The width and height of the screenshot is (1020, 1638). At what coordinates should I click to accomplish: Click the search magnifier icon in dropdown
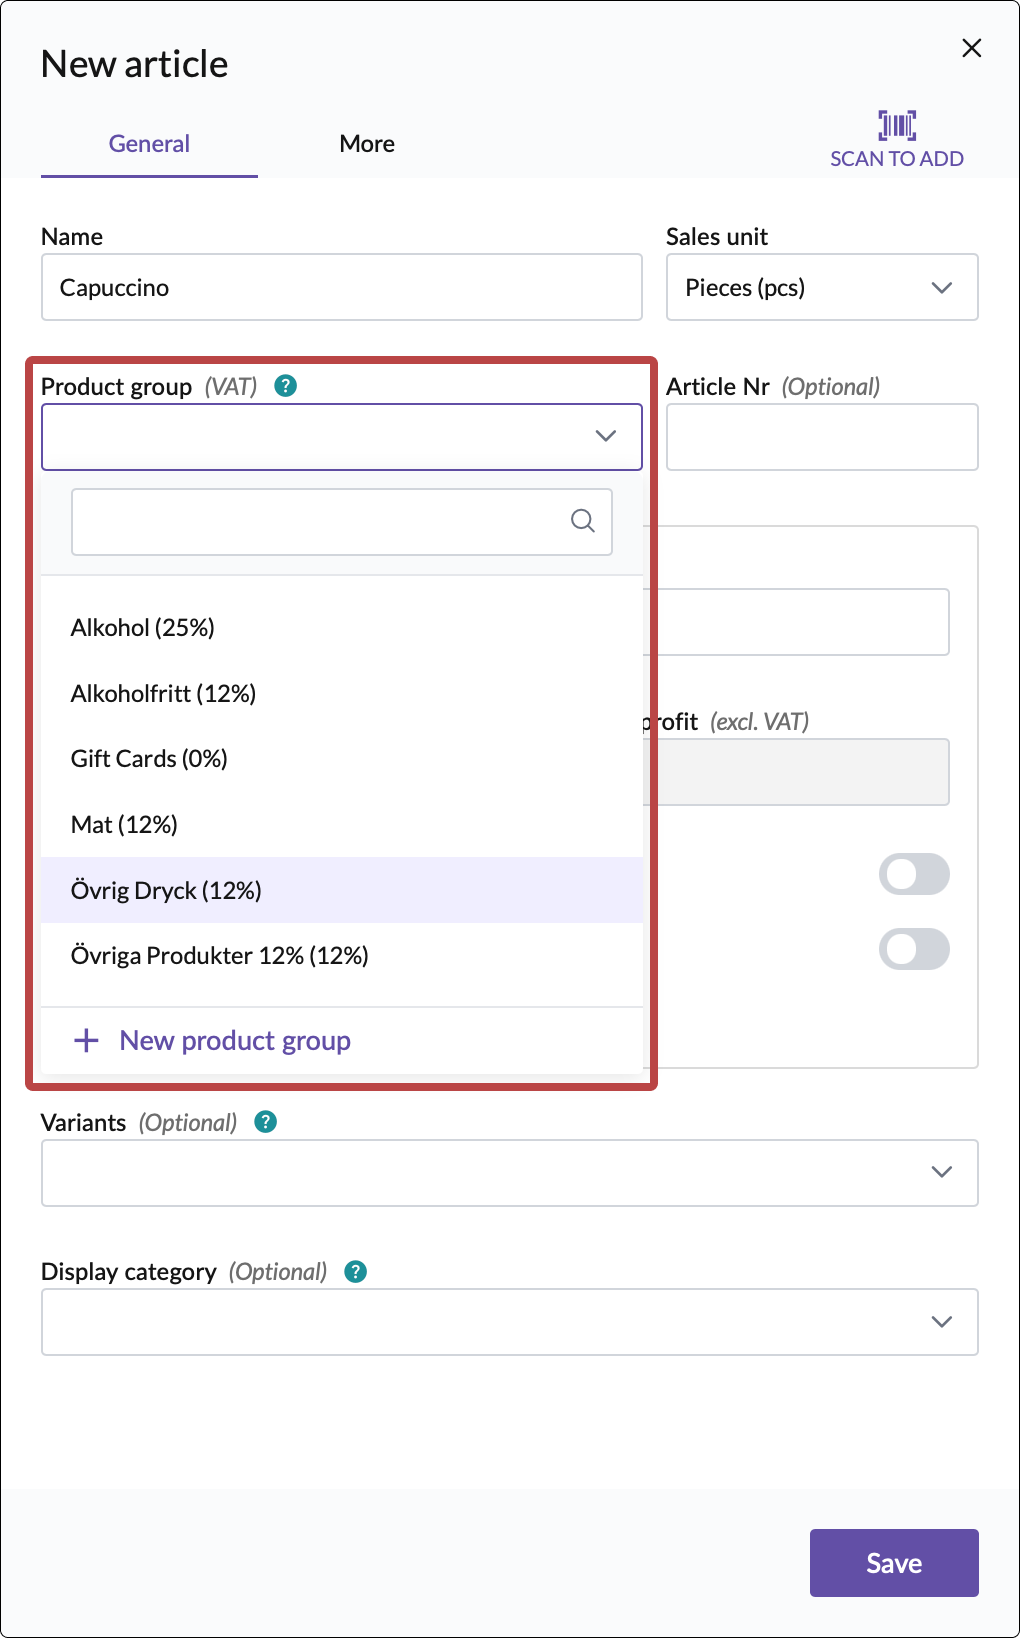(583, 521)
